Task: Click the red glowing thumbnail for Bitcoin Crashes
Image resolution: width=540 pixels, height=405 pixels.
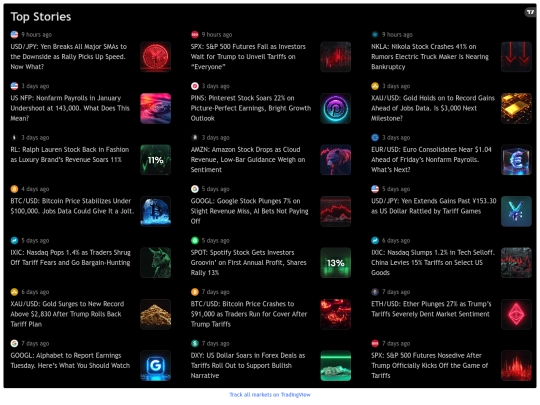Action: 336,314
